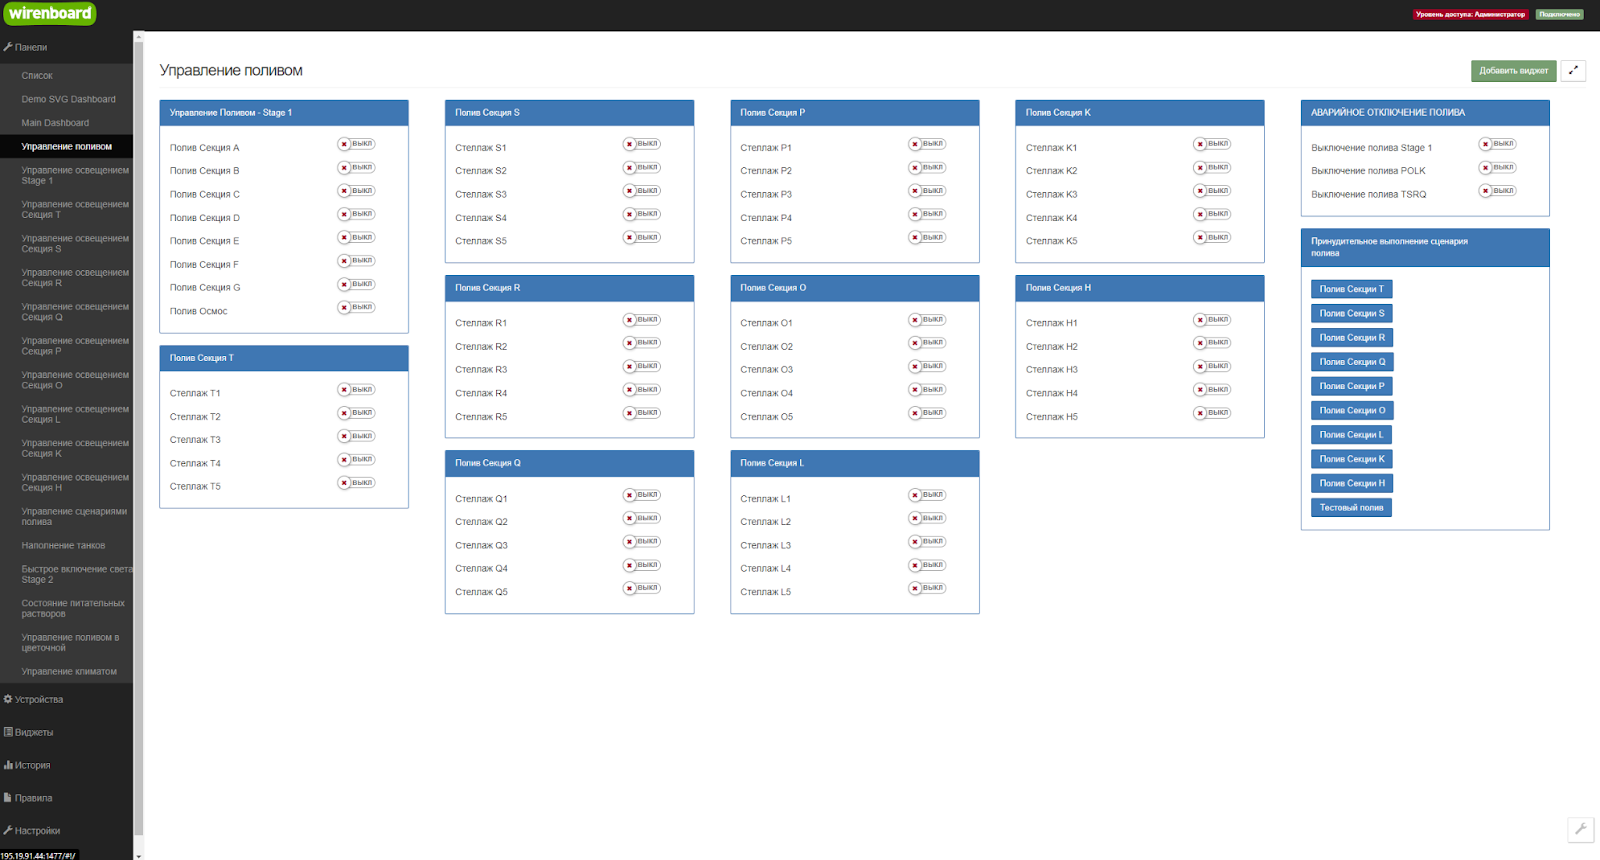Click the Полив Секции K button
Viewport: 1600px width, 860px height.
[x=1352, y=459]
